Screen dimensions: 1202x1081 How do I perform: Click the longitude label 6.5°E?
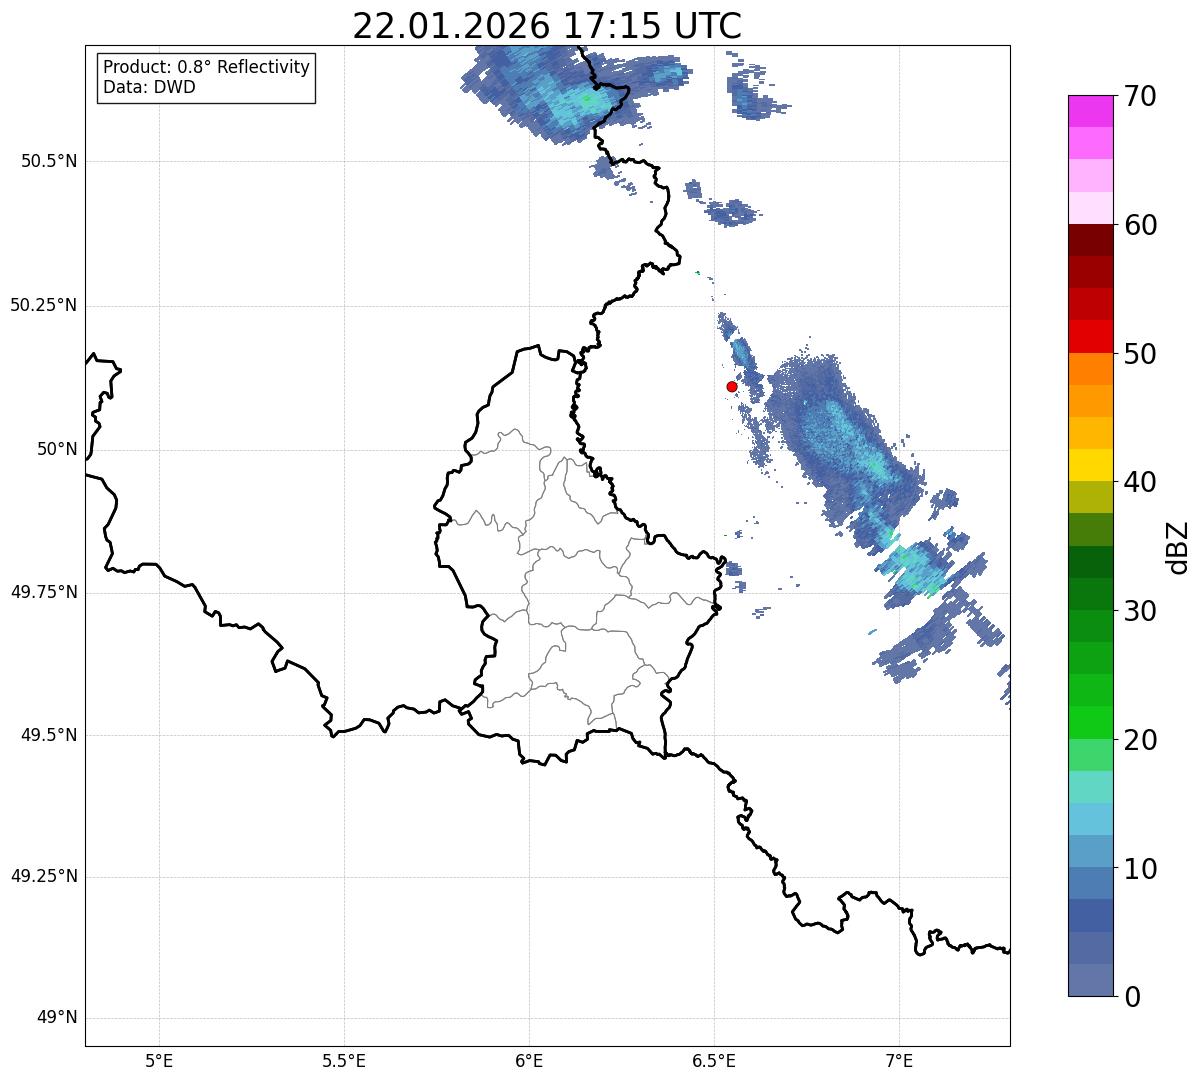pos(714,1061)
